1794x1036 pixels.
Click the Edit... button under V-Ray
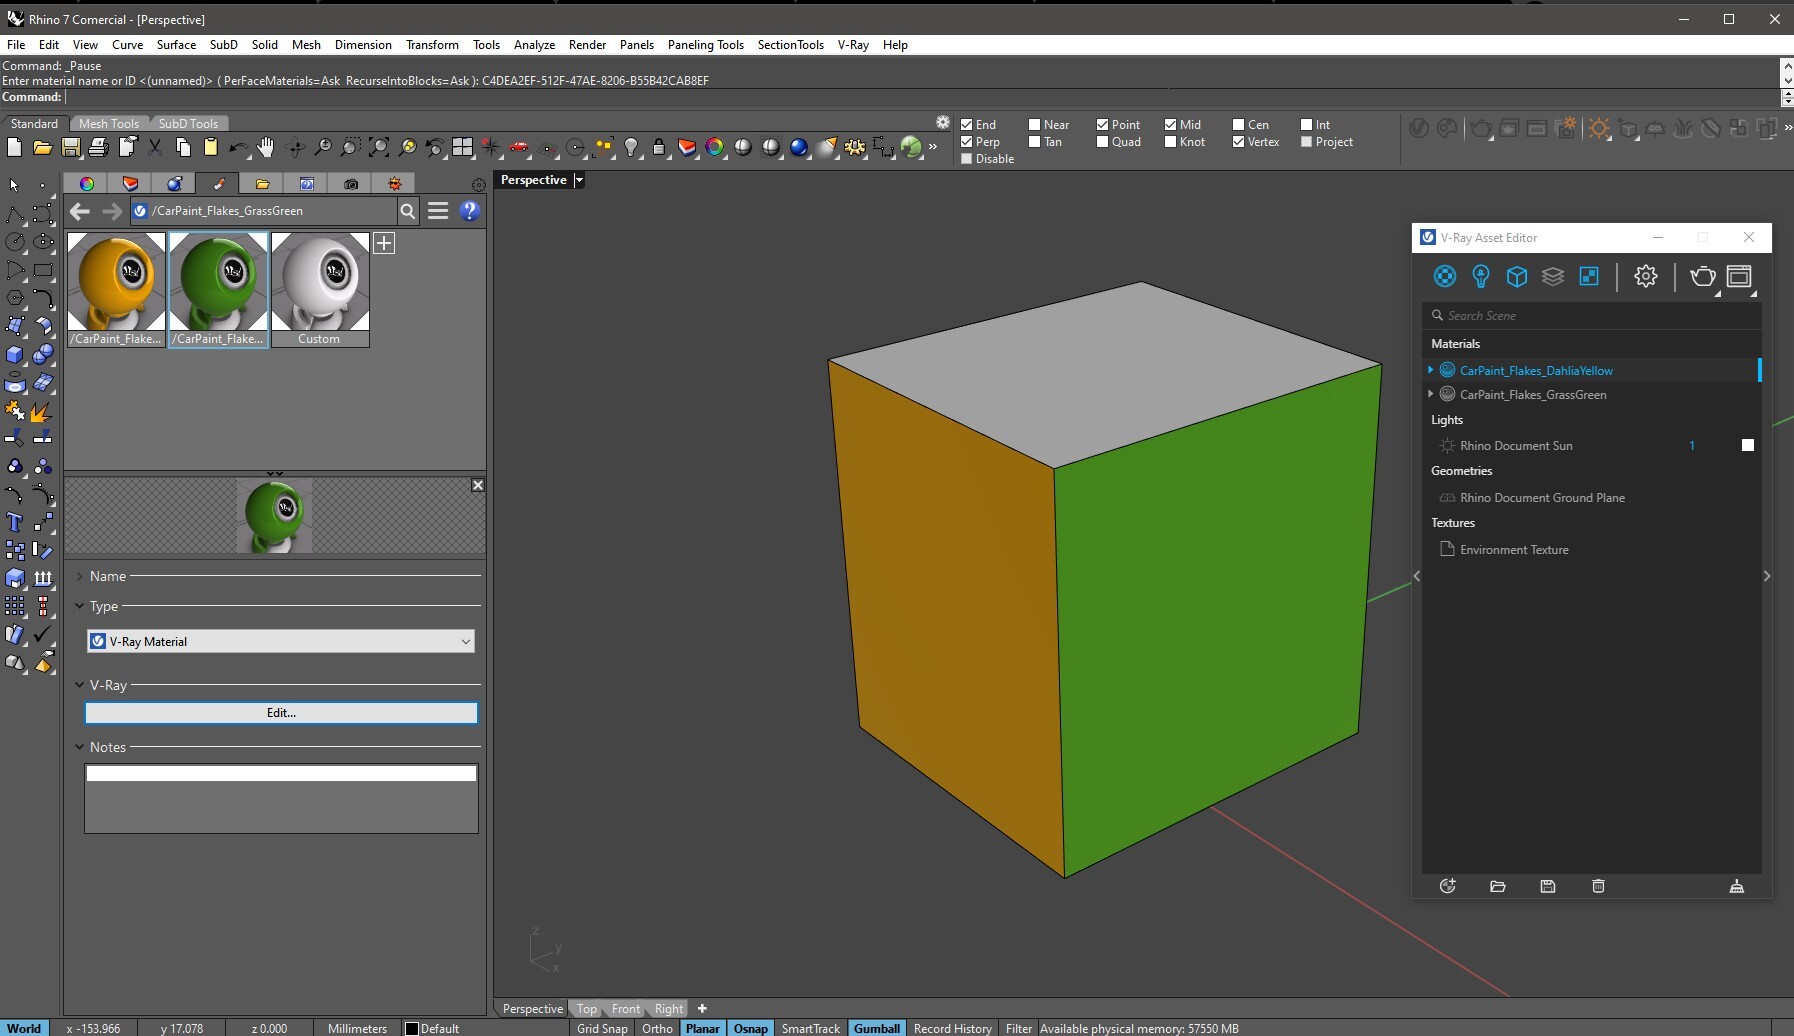point(281,713)
